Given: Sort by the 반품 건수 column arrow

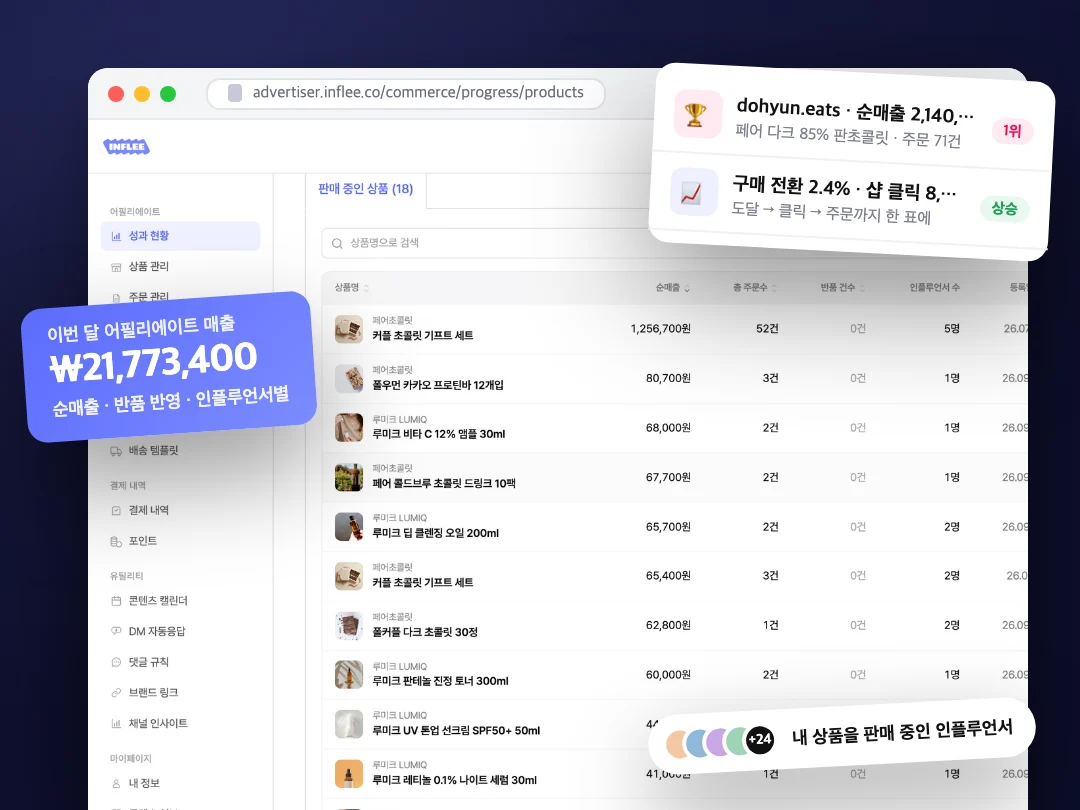Looking at the screenshot, I should (x=862, y=288).
